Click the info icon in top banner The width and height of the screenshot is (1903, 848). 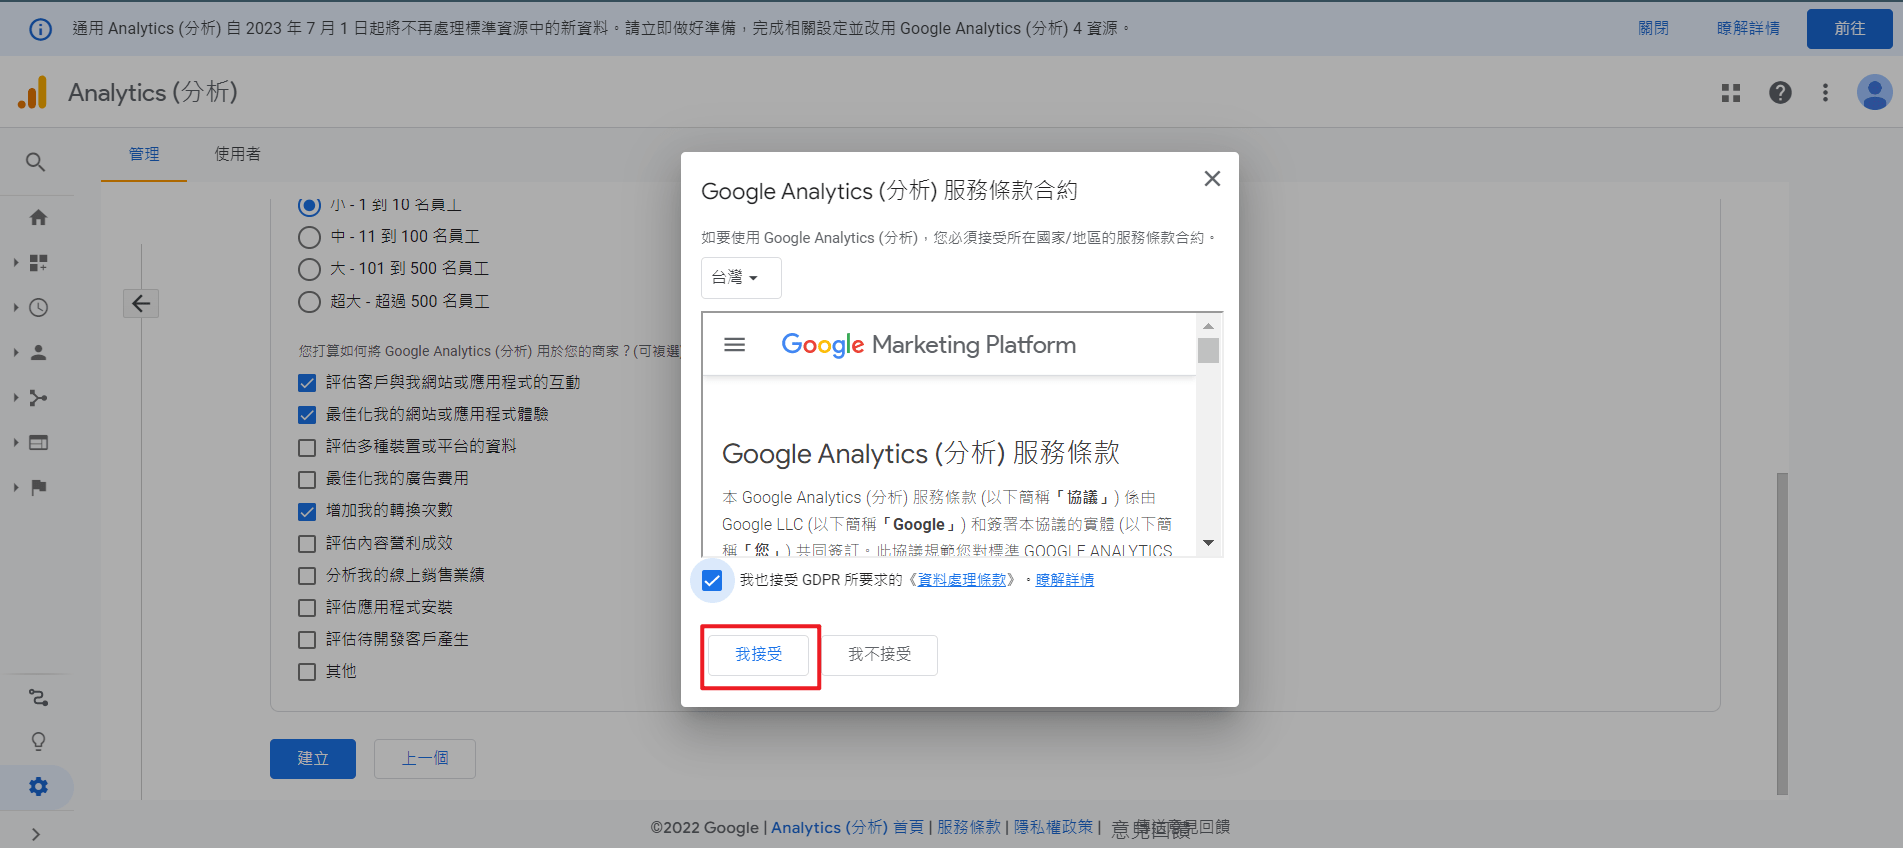tap(41, 29)
